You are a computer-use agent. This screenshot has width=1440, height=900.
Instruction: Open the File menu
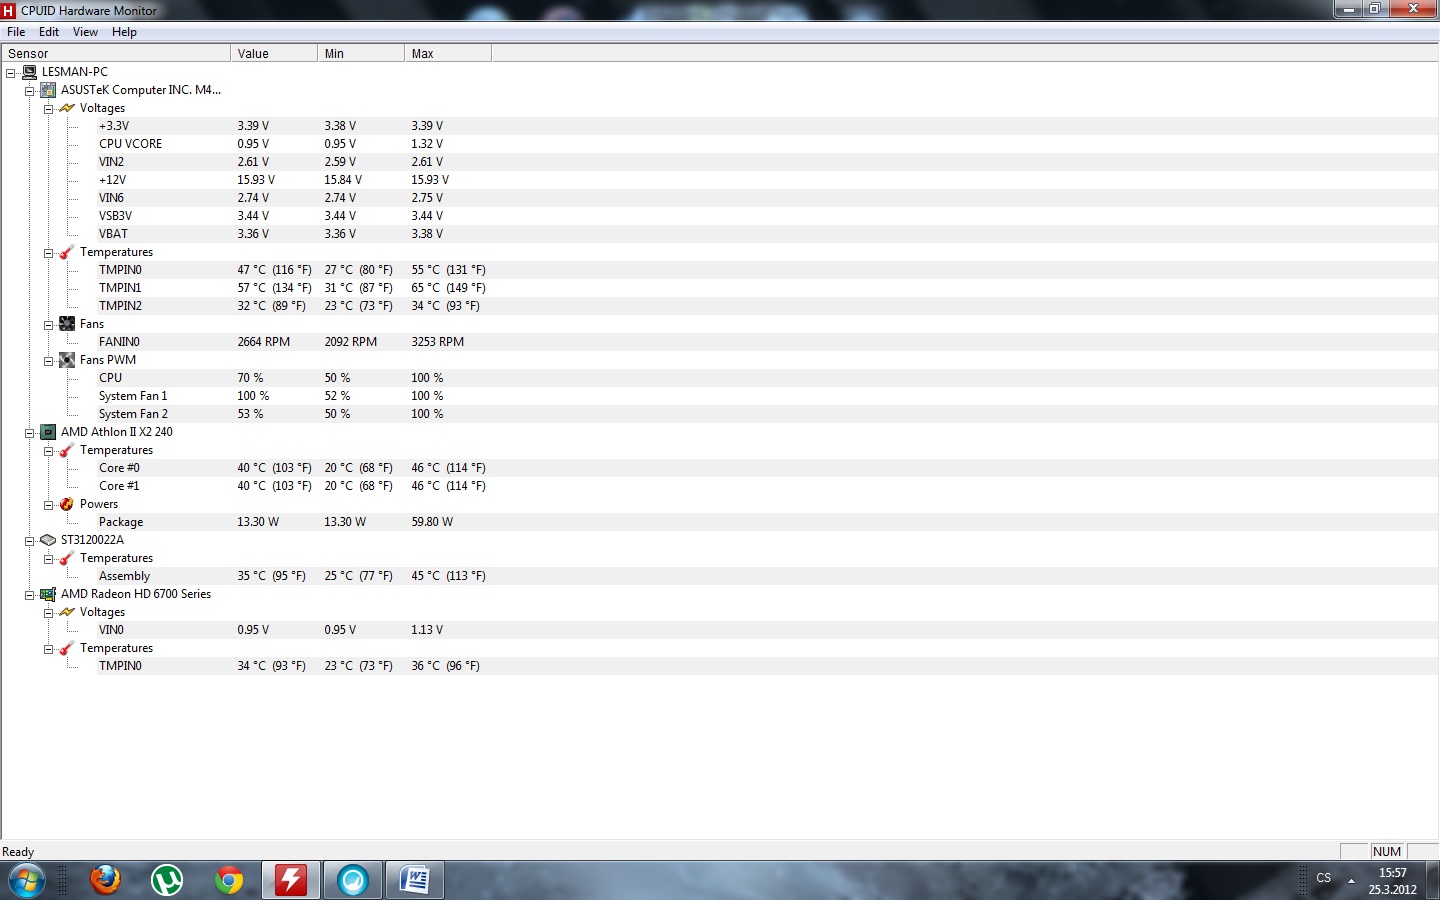16,32
